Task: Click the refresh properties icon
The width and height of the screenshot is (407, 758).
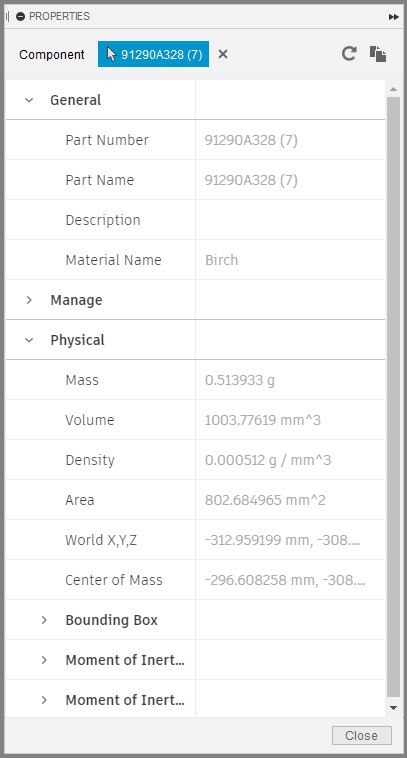Action: coord(349,54)
